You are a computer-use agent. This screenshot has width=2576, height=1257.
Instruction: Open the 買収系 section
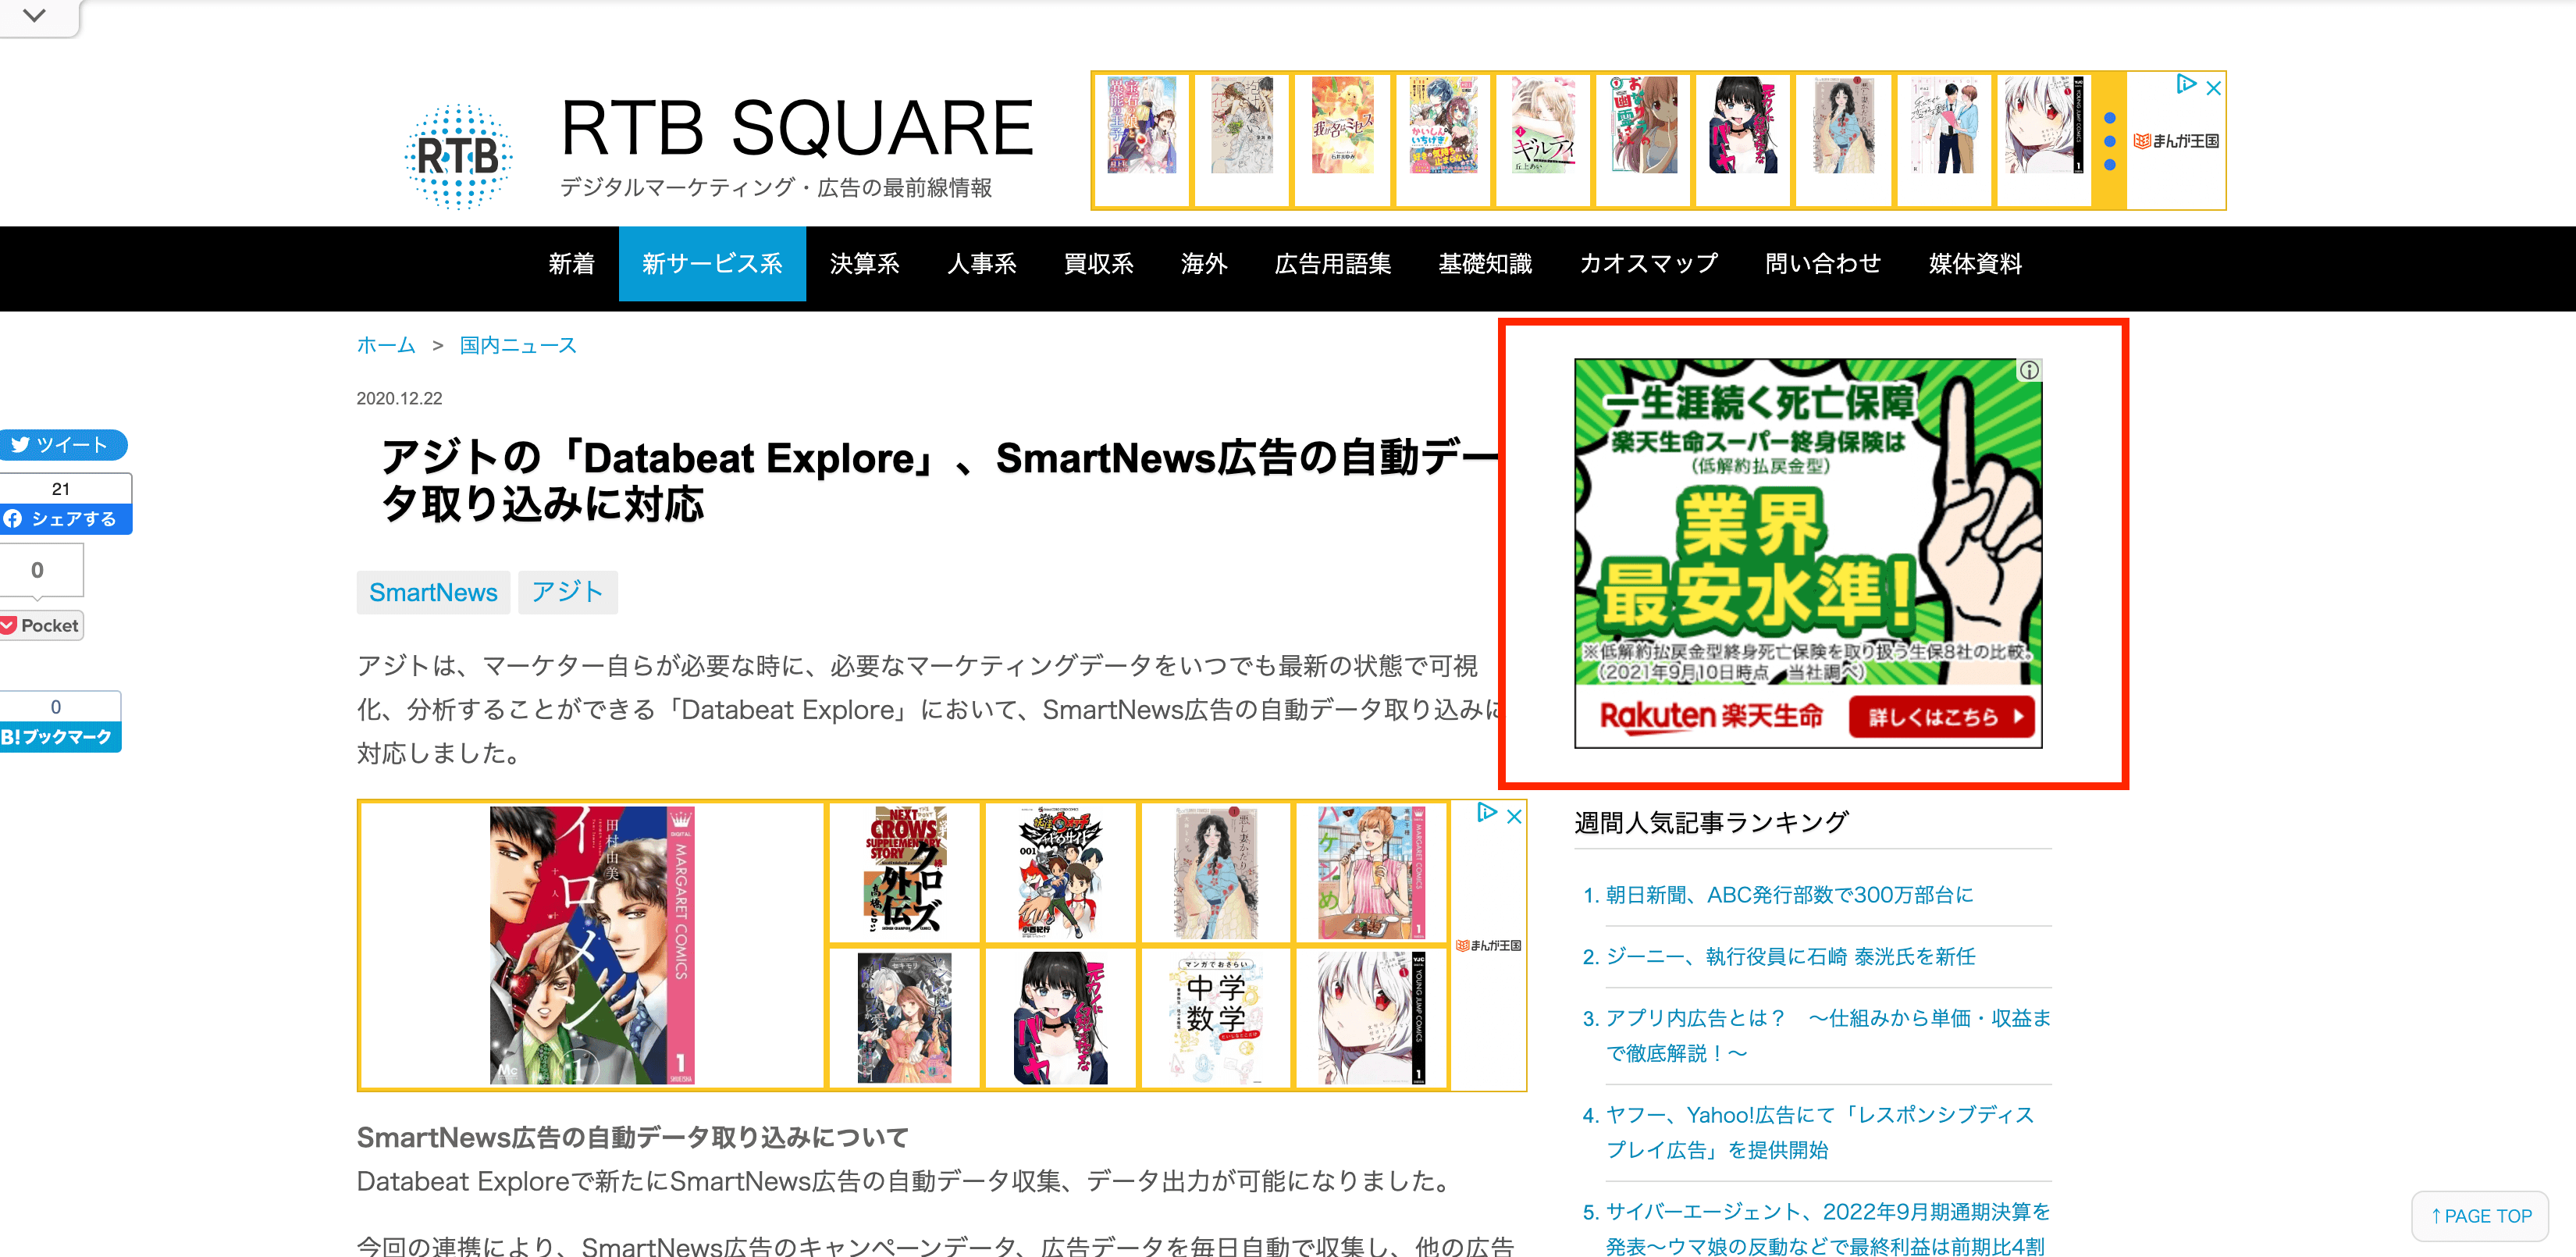(x=1098, y=264)
